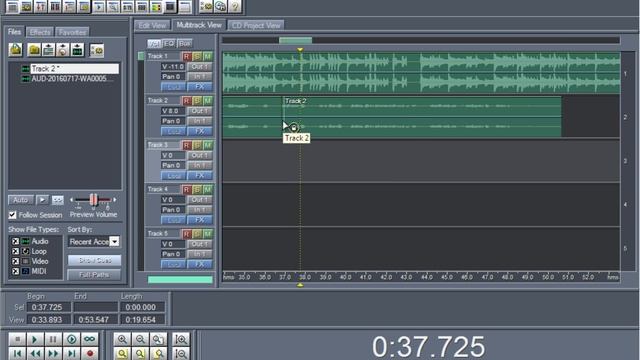
Task: Open the Sort By Recent Access dropdown
Action: (115, 242)
